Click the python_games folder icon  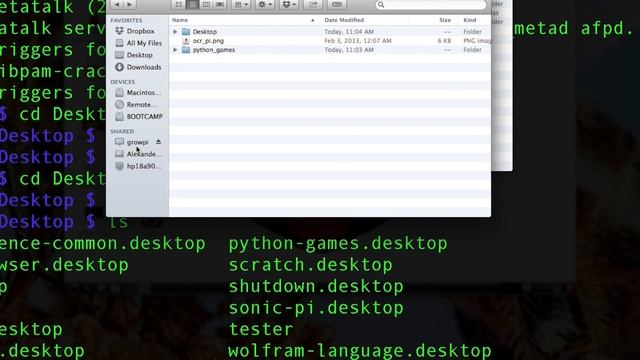186,50
